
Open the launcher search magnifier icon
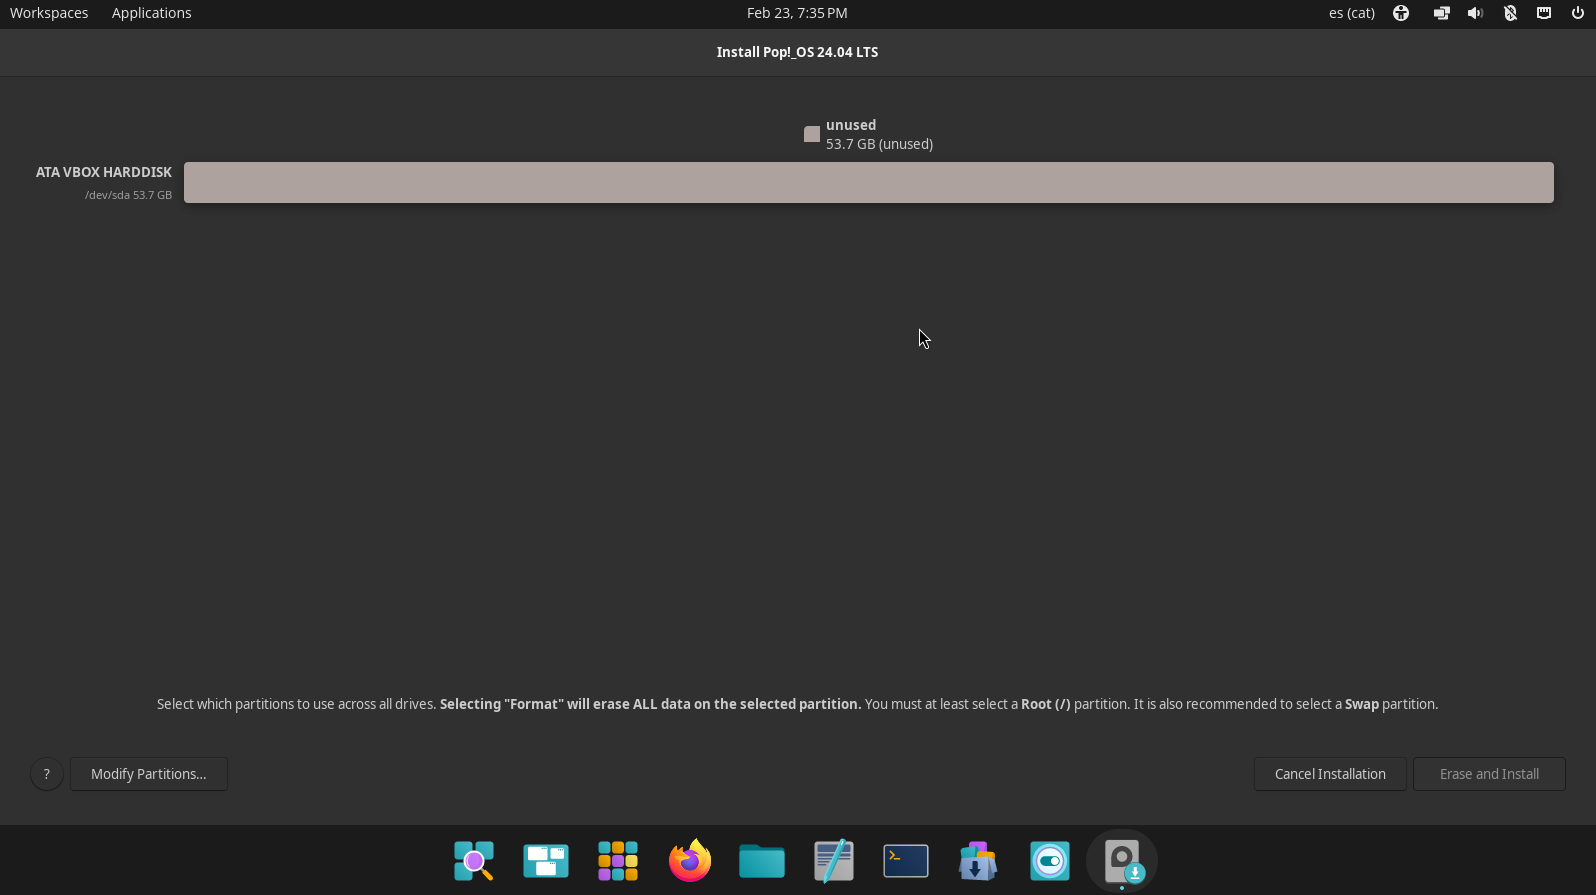474,861
